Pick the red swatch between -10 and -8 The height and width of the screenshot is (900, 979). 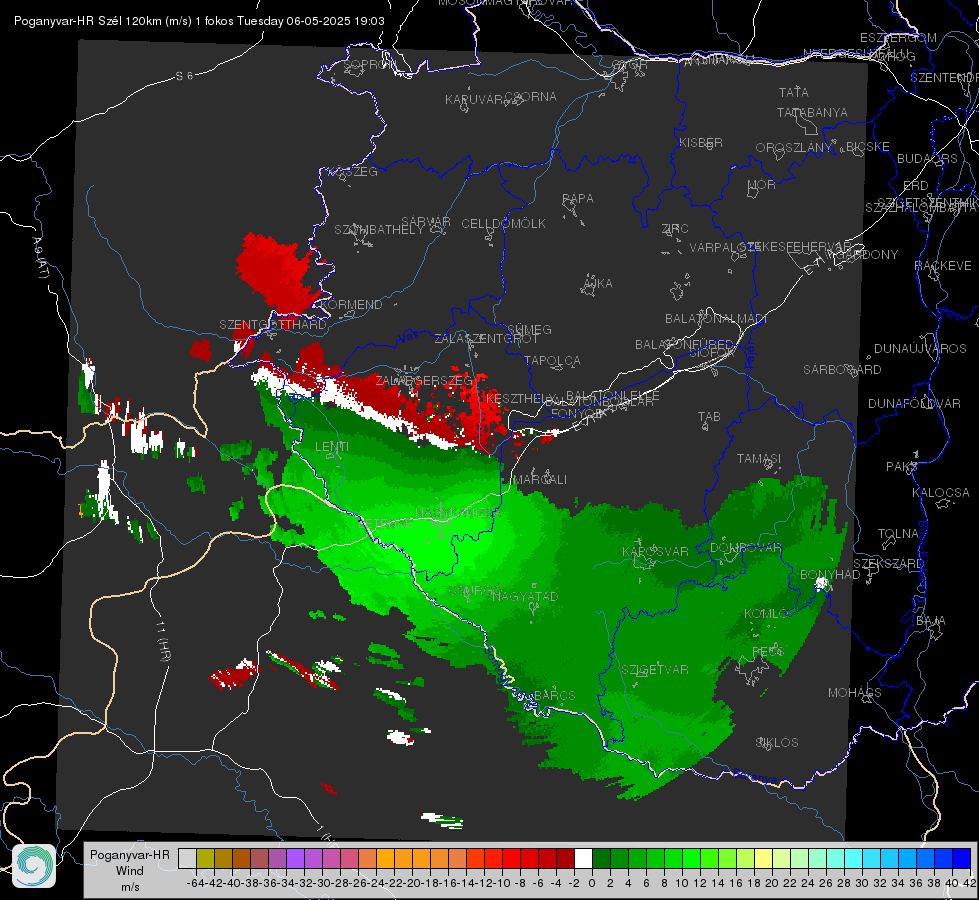pyautogui.click(x=511, y=859)
